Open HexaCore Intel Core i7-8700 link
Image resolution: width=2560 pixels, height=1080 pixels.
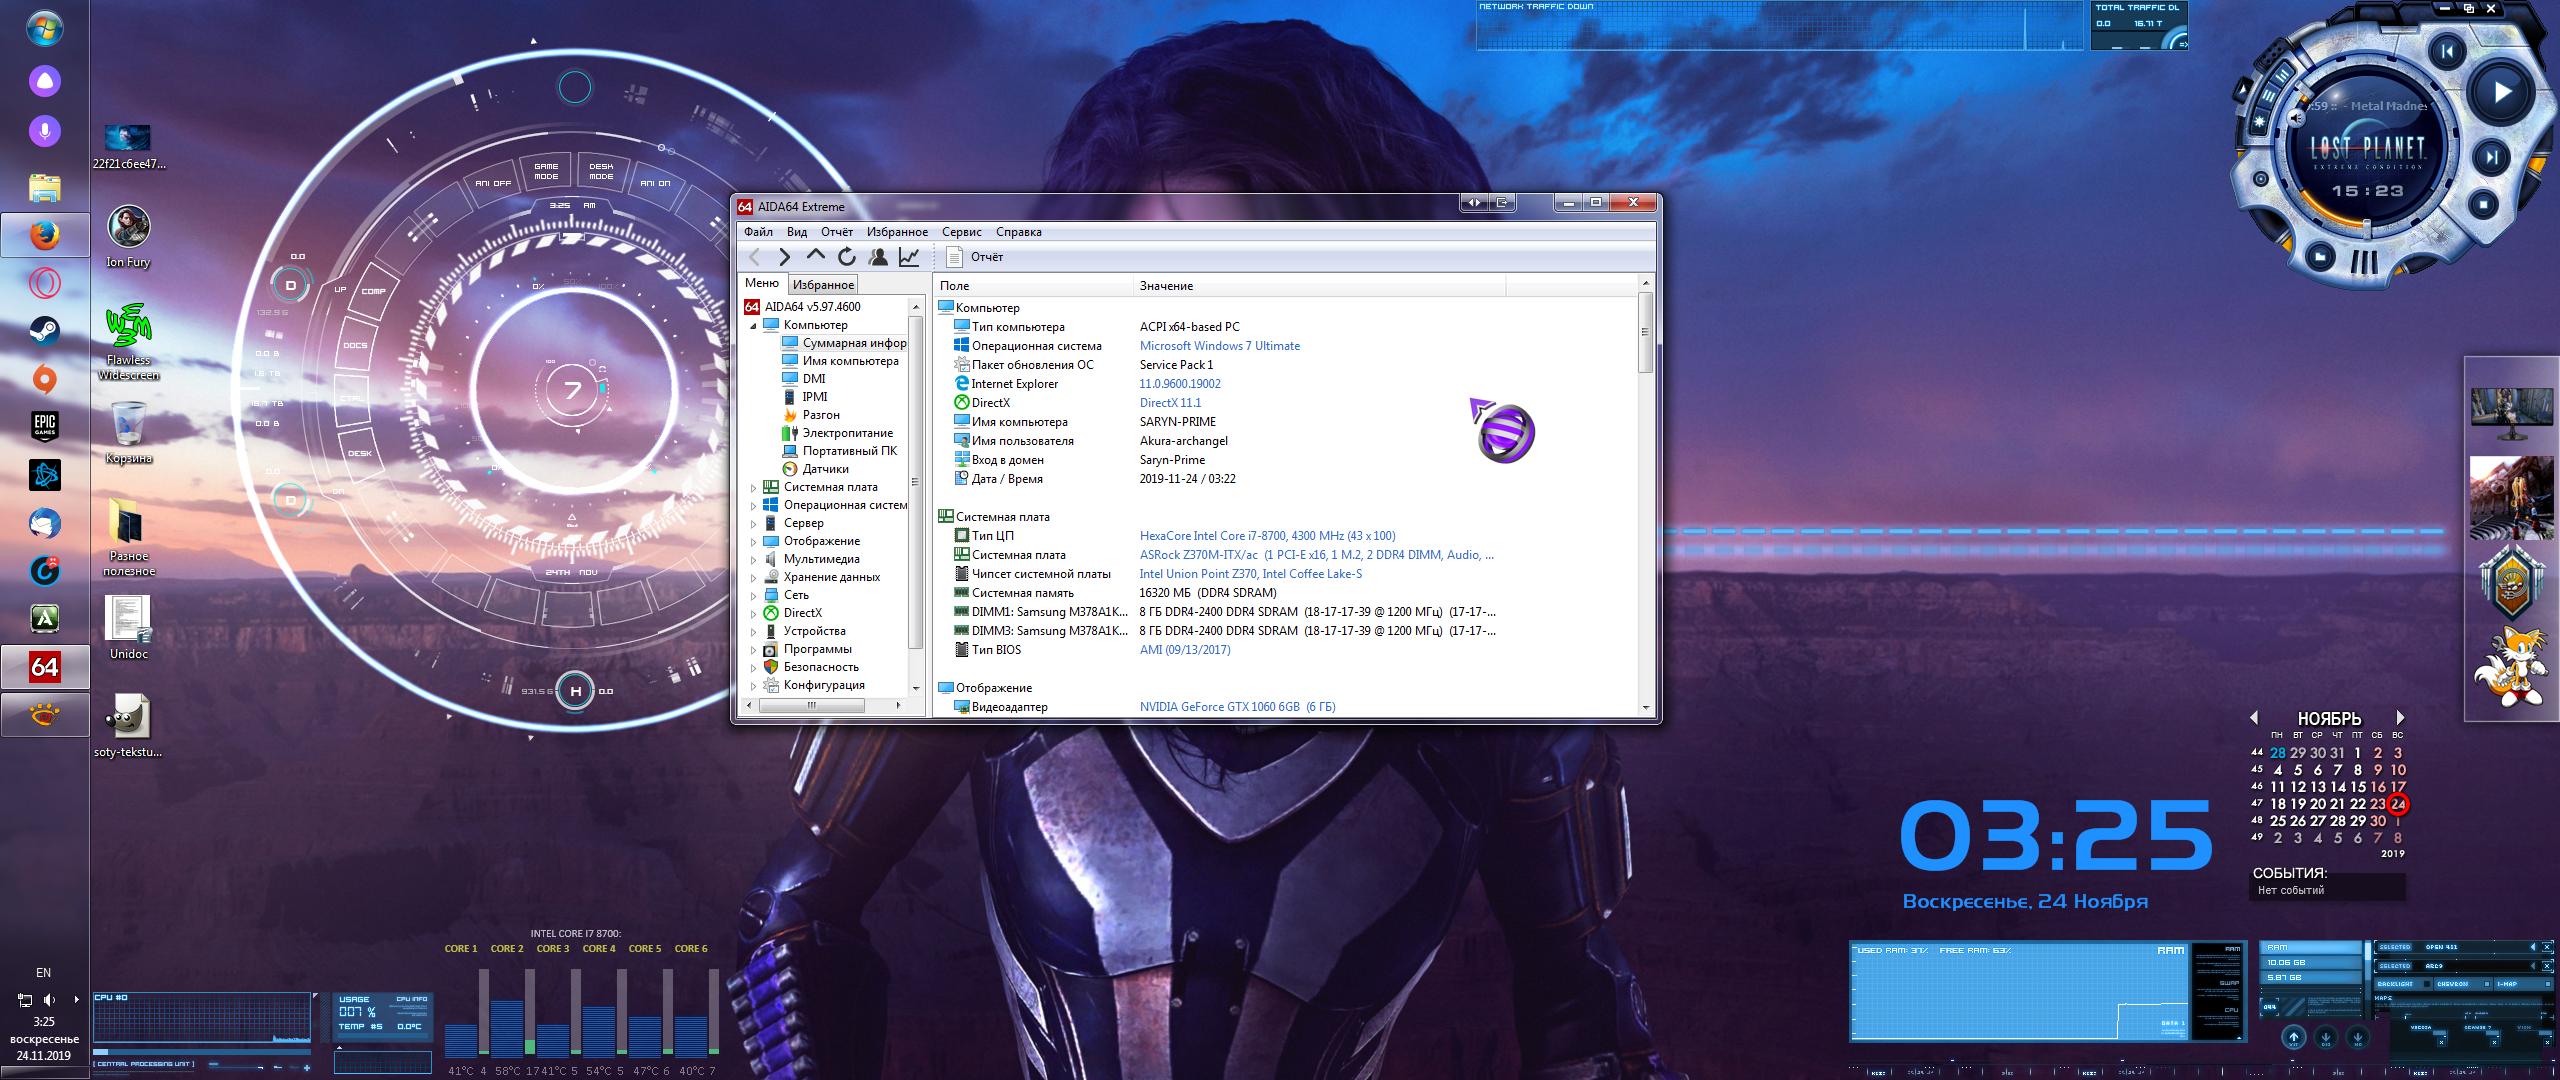[x=1267, y=536]
